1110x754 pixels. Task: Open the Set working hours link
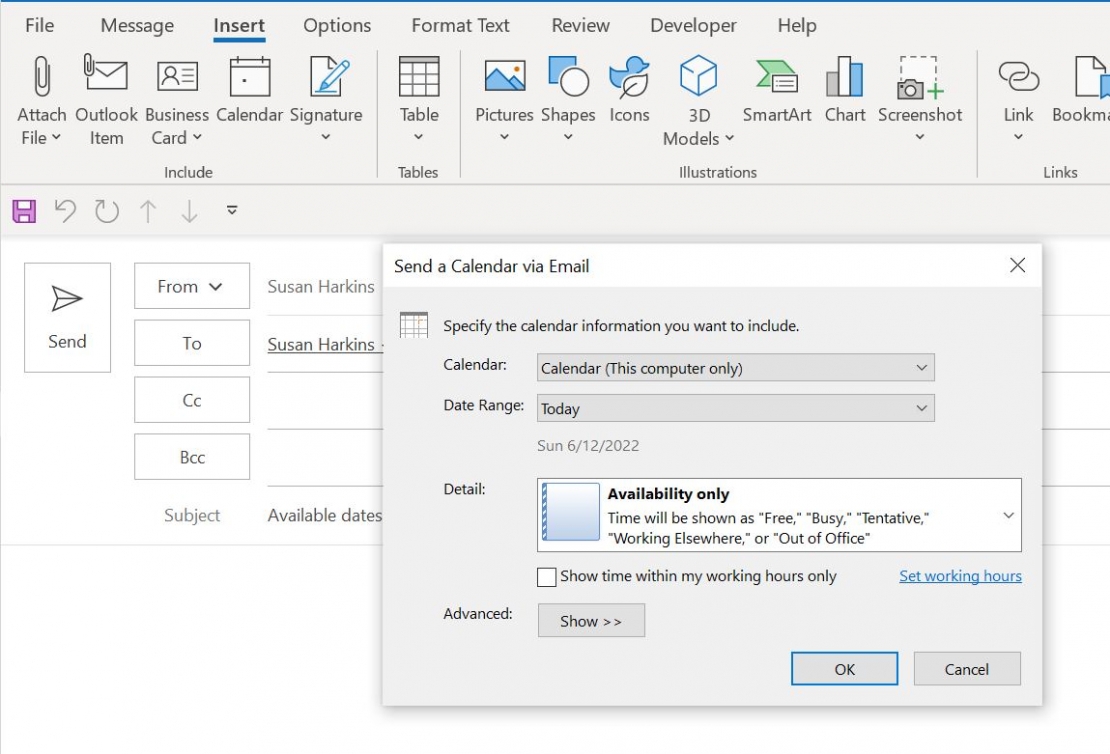(960, 576)
